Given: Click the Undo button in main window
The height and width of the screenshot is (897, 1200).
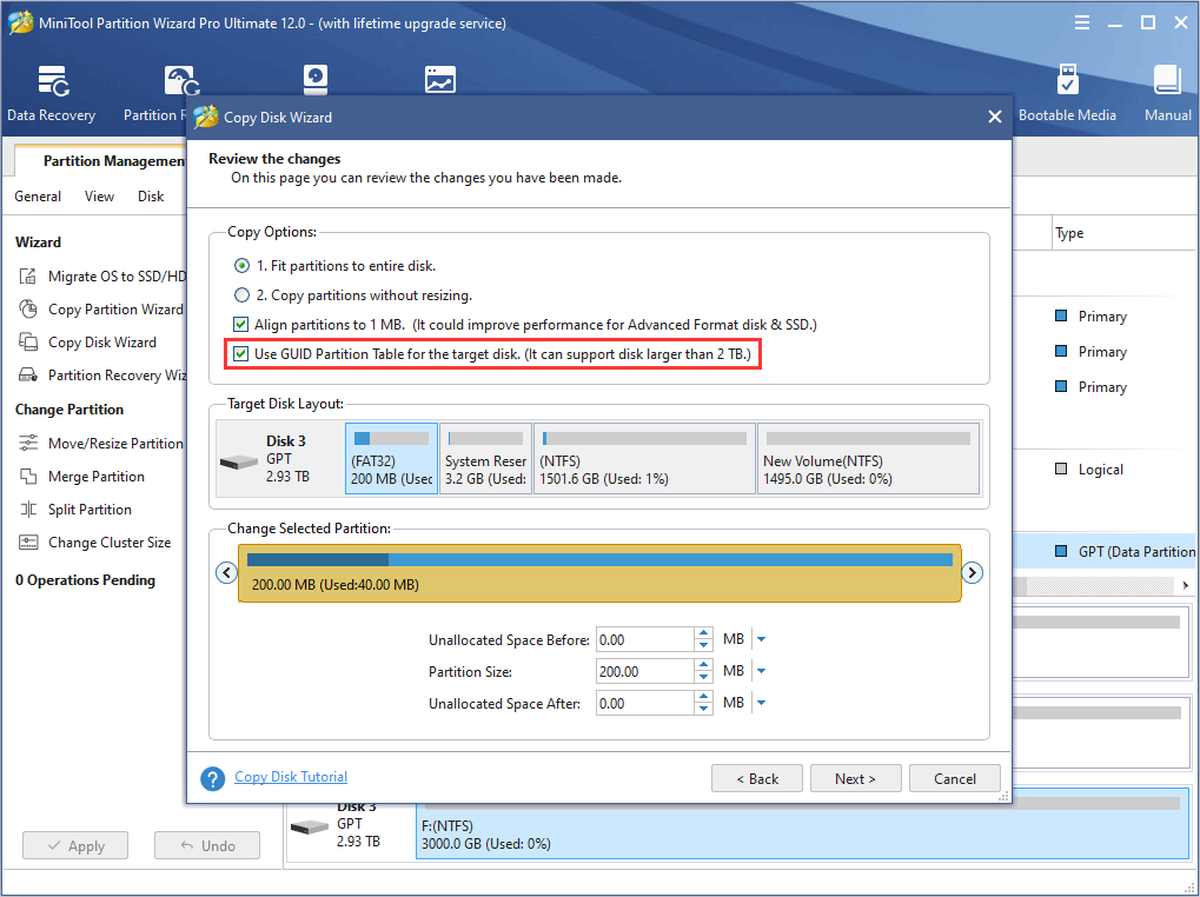Looking at the screenshot, I should tap(207, 846).
